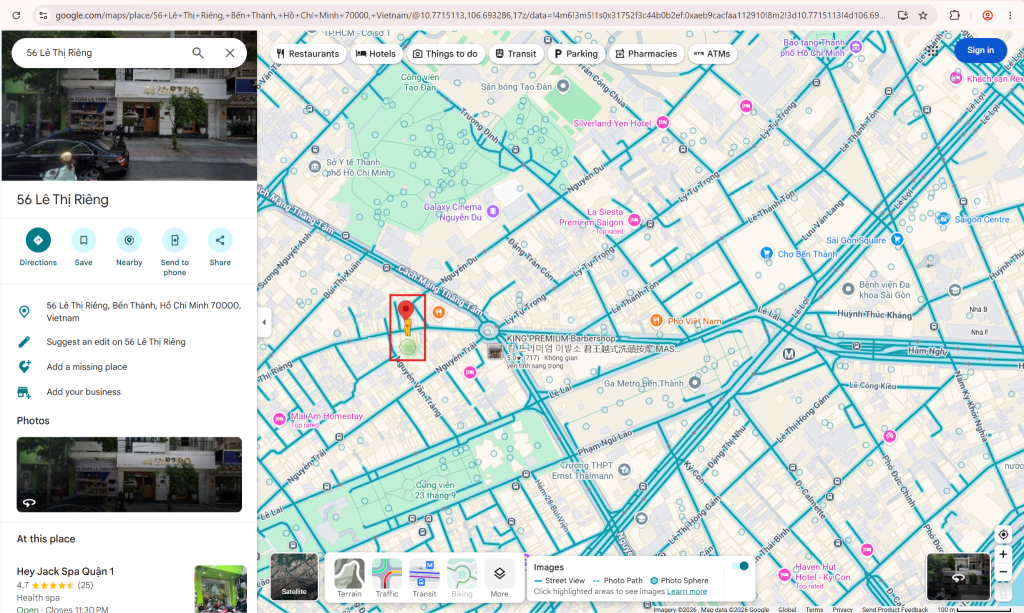The height and width of the screenshot is (613, 1024).
Task: Click show your location button
Action: 1003,535
